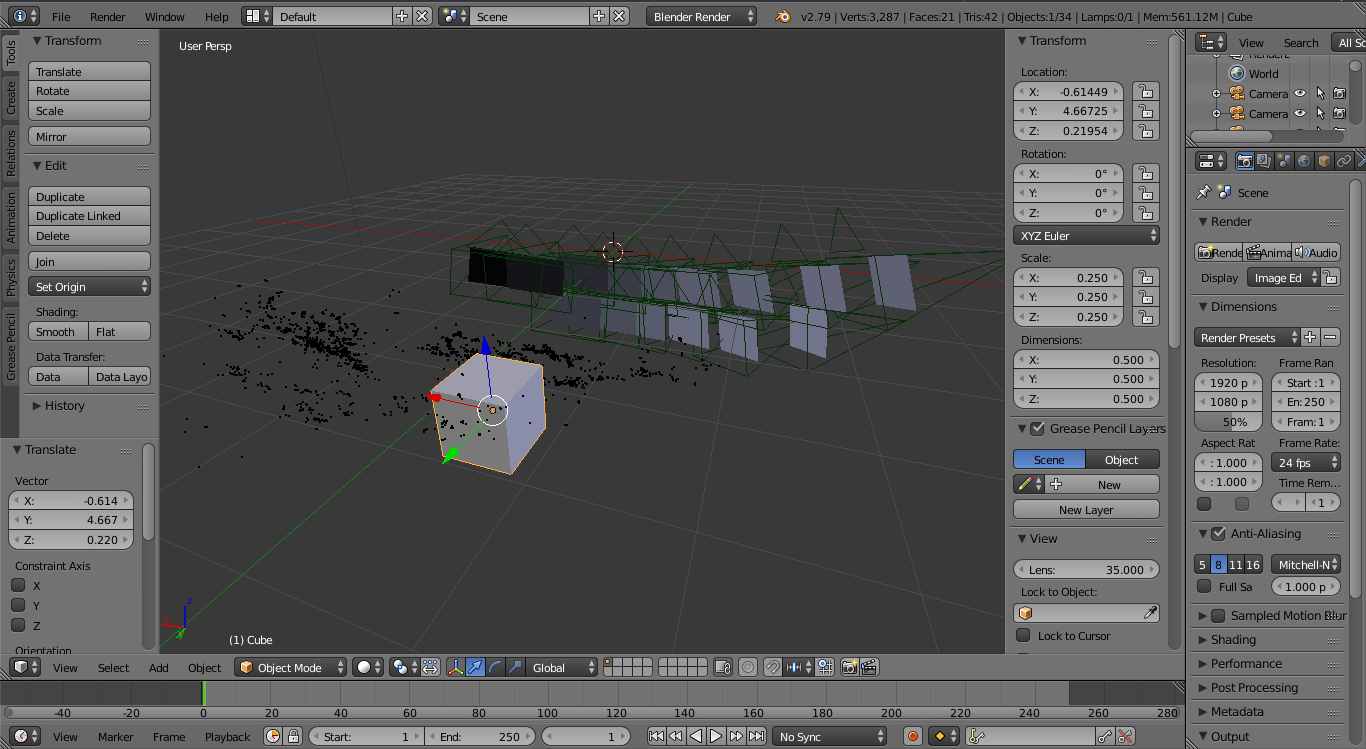Open the Outliner editor type selector

[1211, 42]
